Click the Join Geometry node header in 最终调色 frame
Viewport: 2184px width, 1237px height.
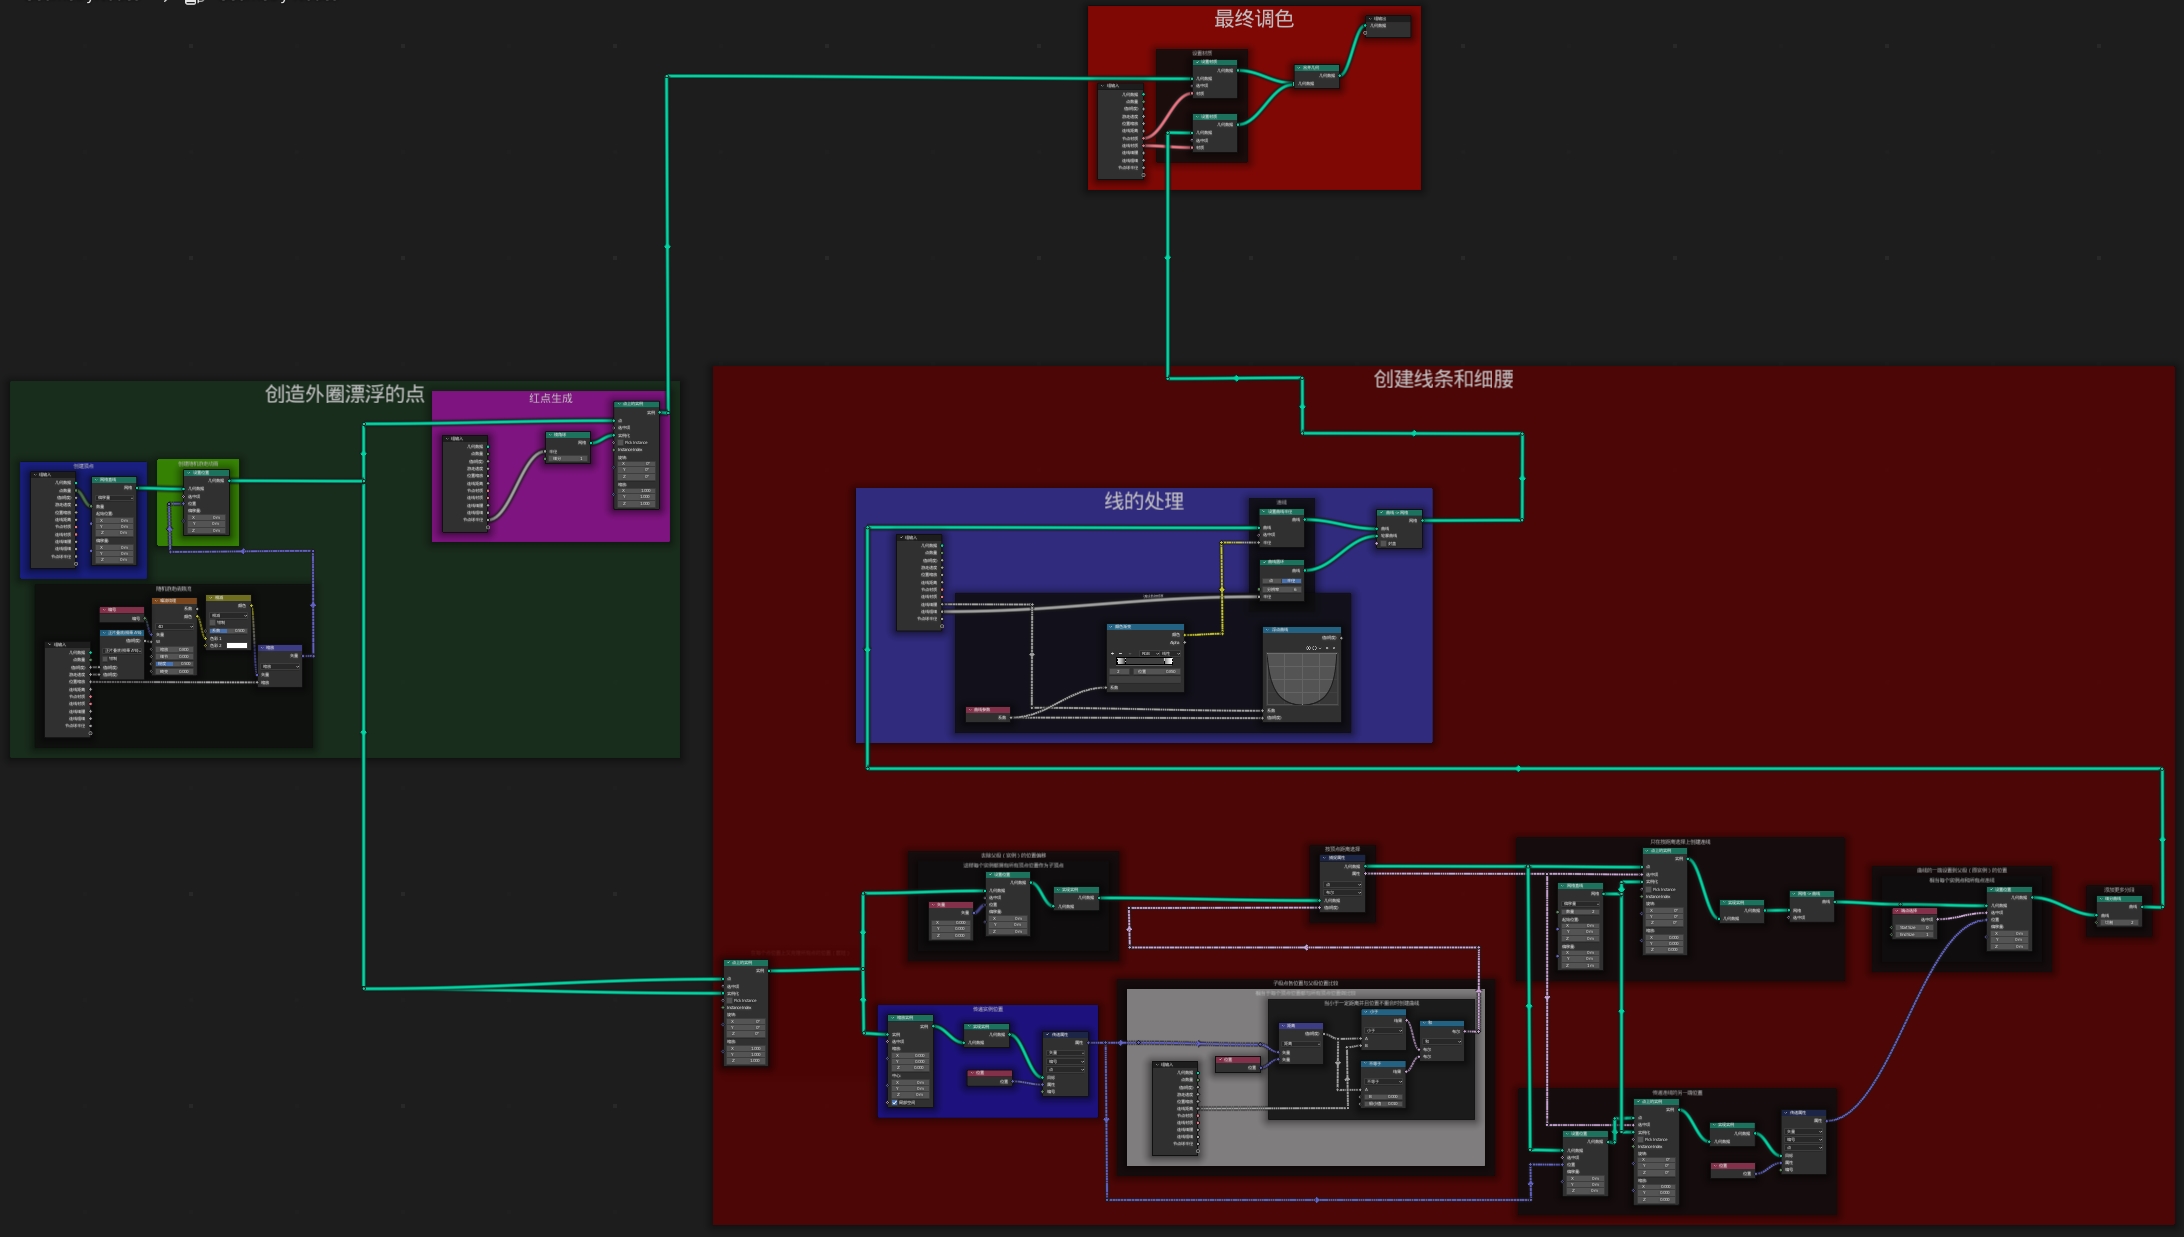point(1318,67)
